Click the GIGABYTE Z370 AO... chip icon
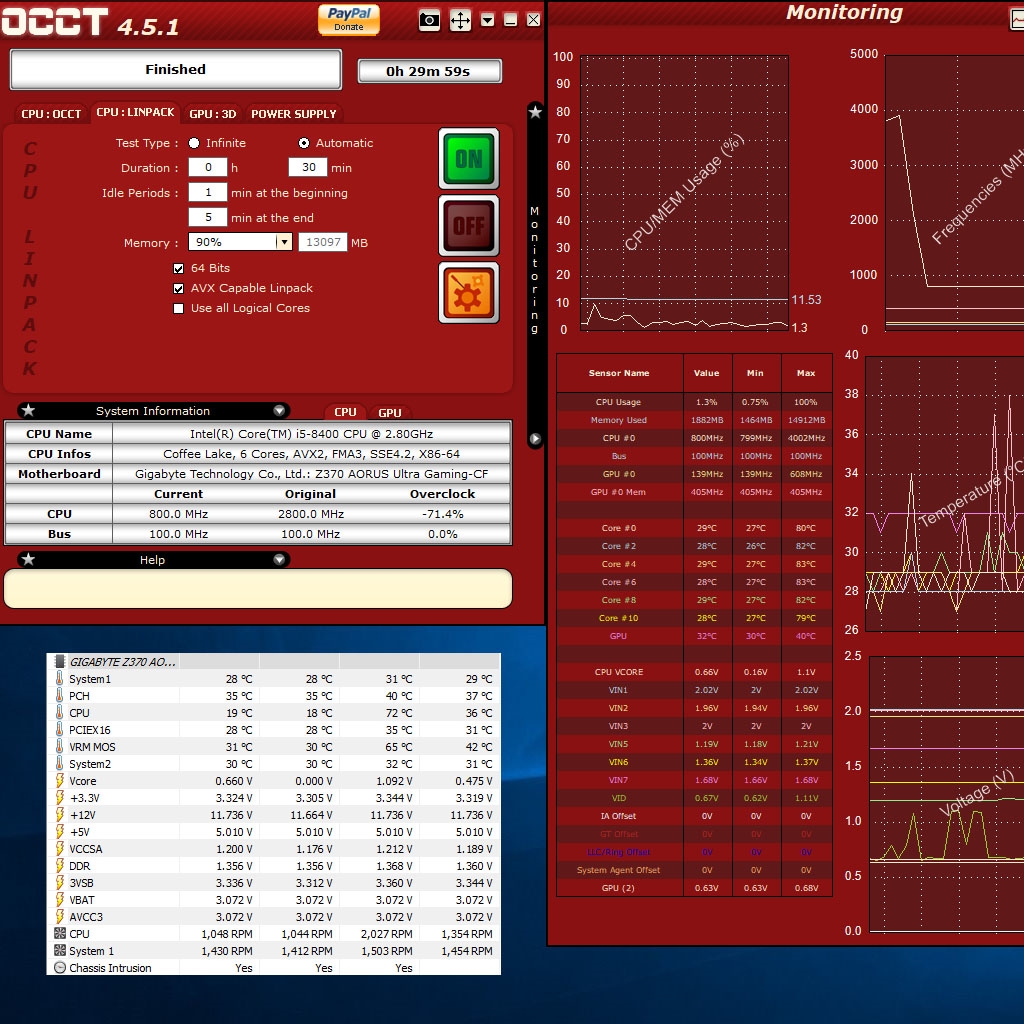 click(x=59, y=661)
